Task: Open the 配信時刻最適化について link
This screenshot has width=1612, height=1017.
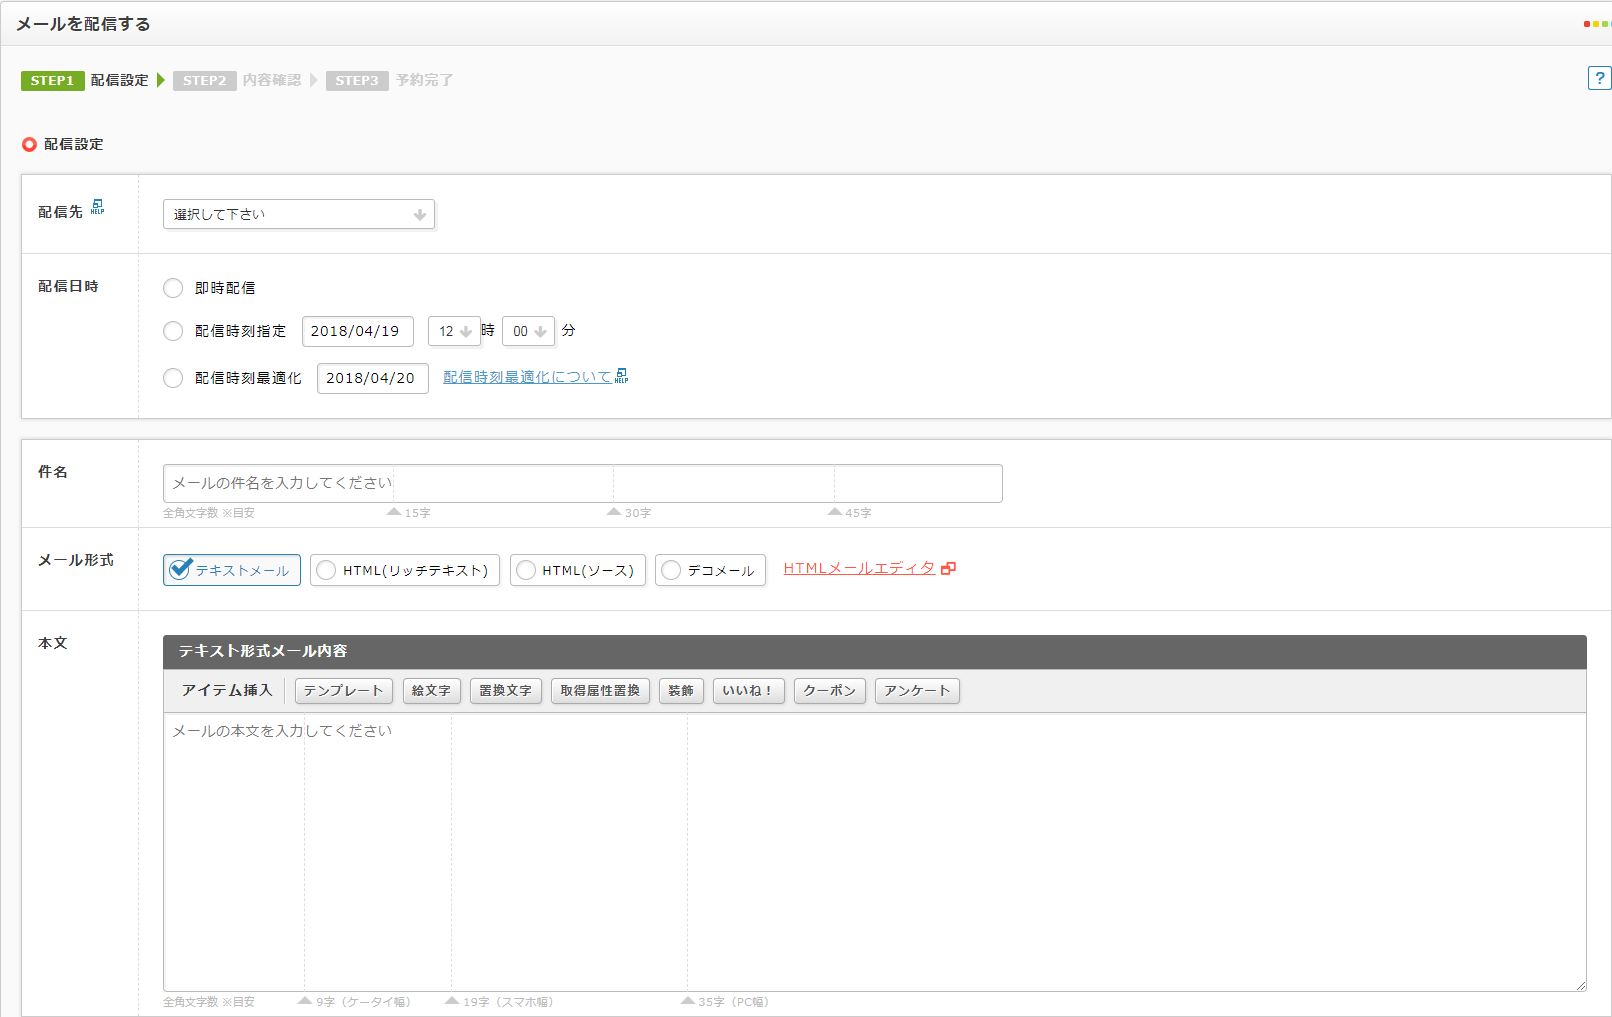Action: point(527,377)
